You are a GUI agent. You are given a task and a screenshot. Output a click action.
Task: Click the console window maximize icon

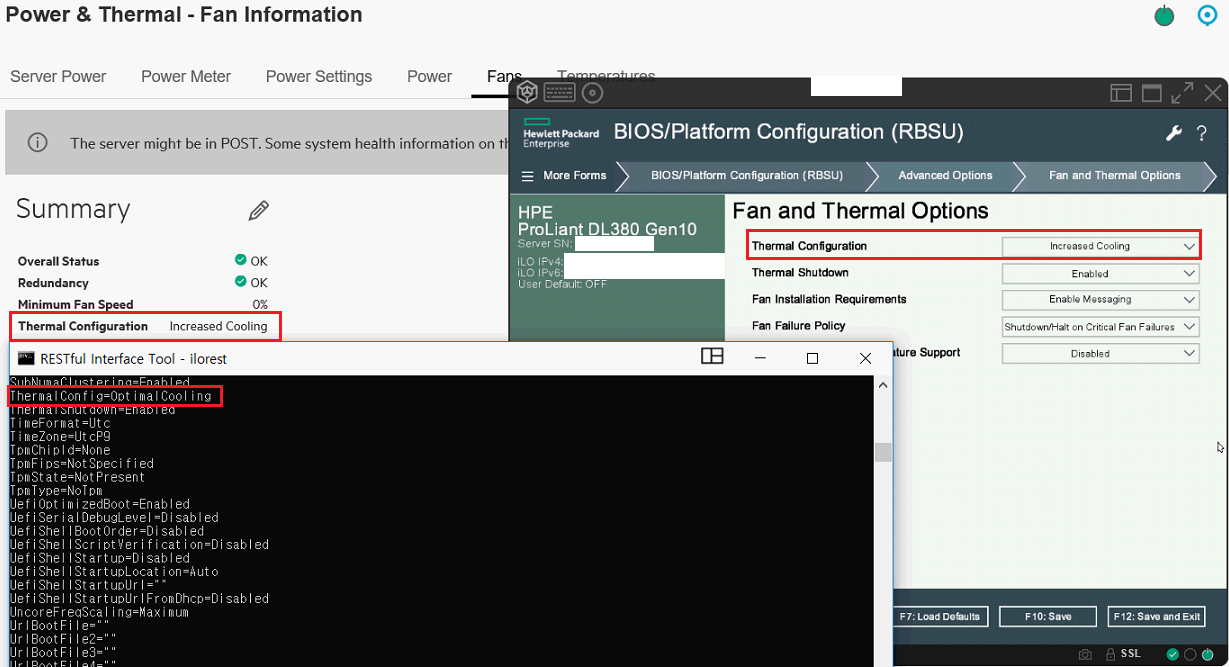1152,93
